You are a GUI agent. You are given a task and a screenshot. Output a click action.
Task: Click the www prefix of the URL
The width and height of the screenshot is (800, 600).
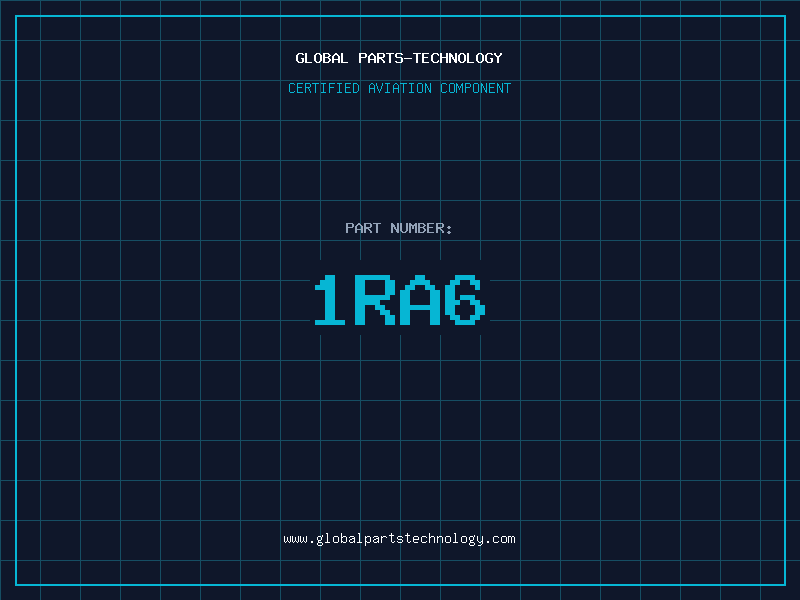coord(295,539)
